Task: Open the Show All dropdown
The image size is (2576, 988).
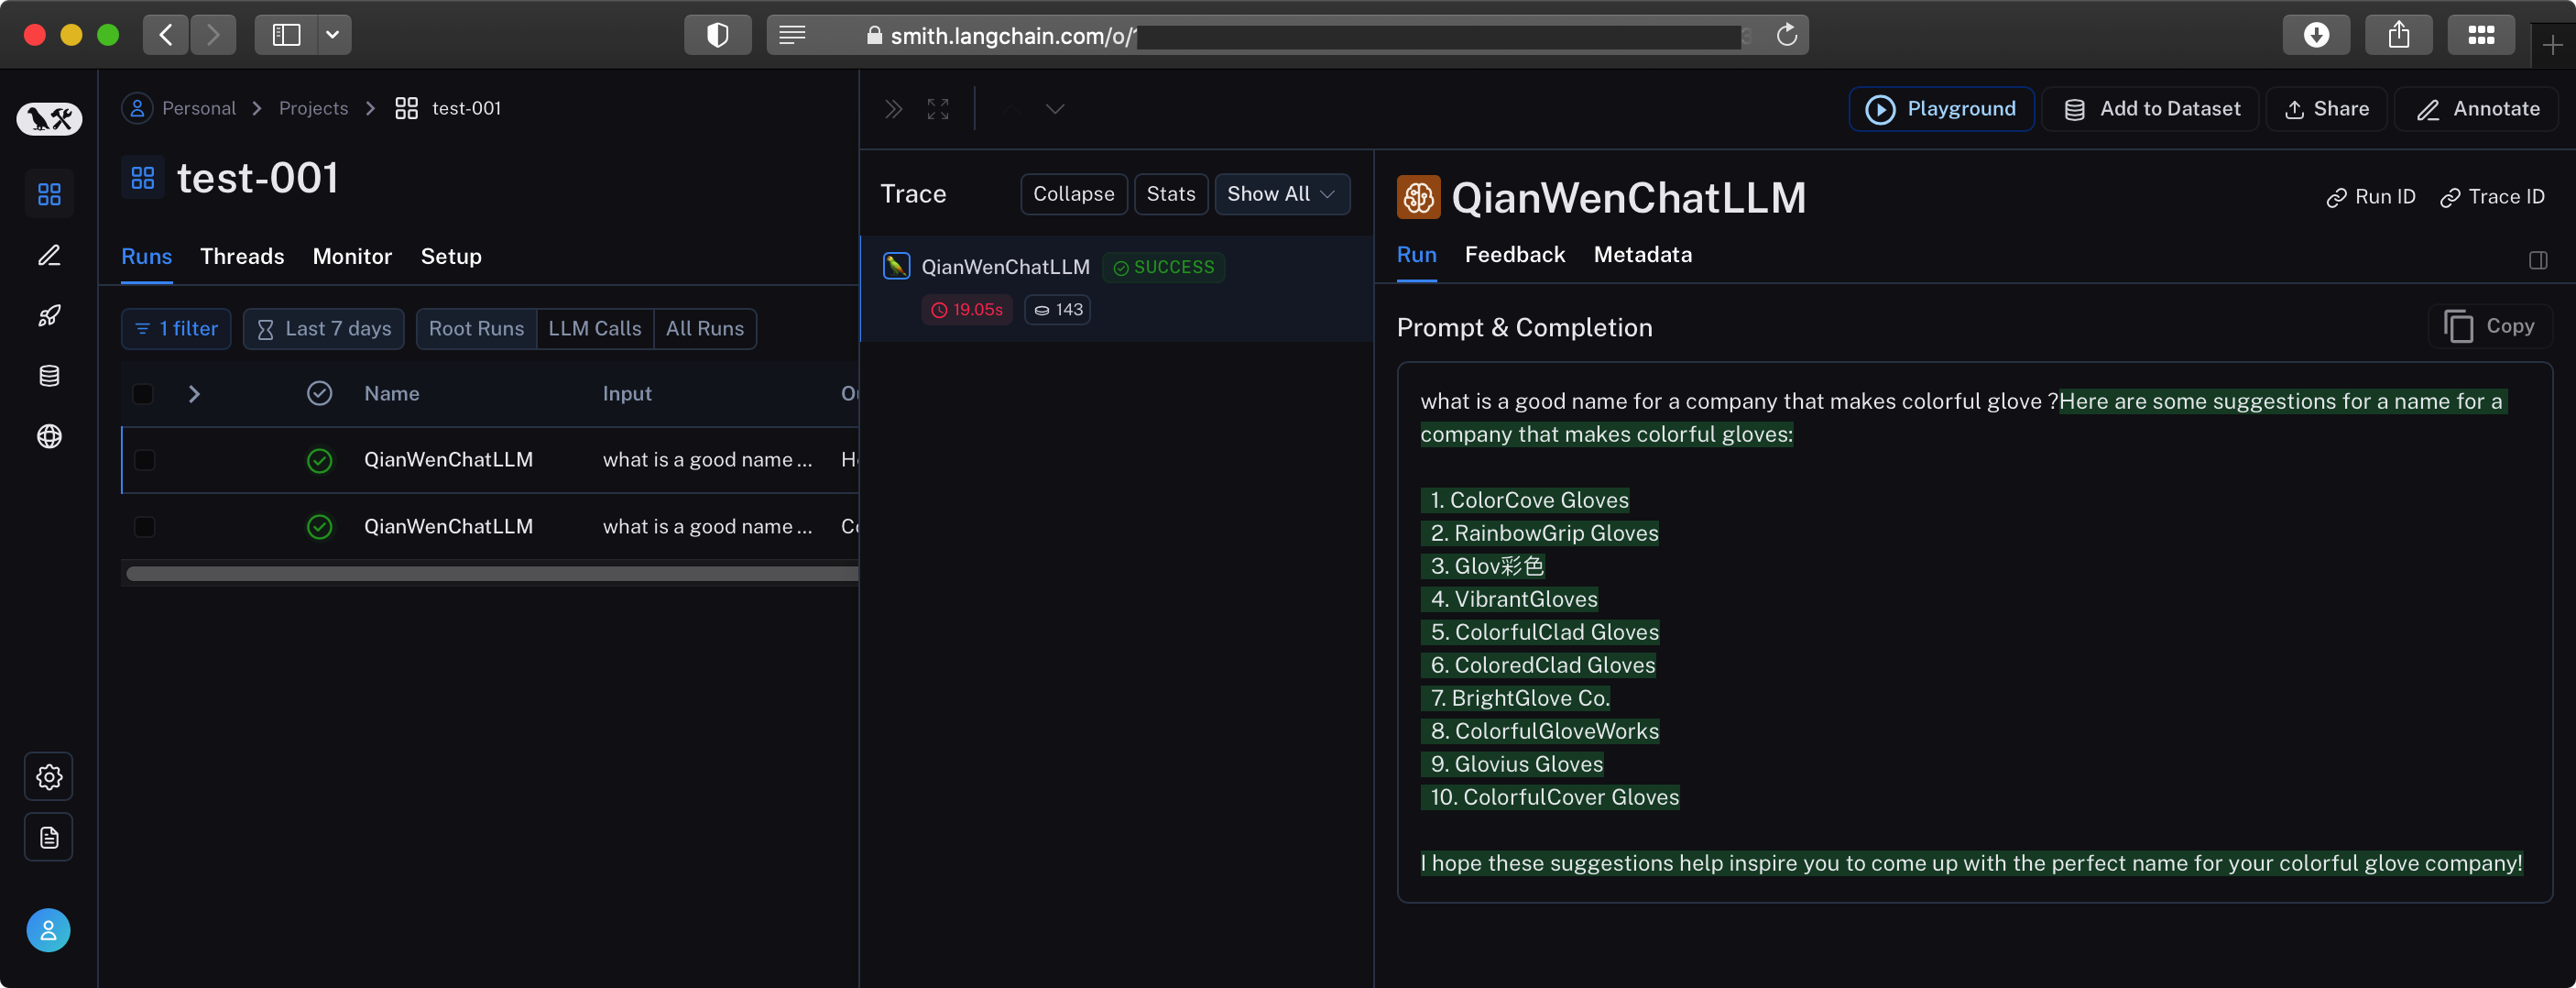Action: [1282, 194]
